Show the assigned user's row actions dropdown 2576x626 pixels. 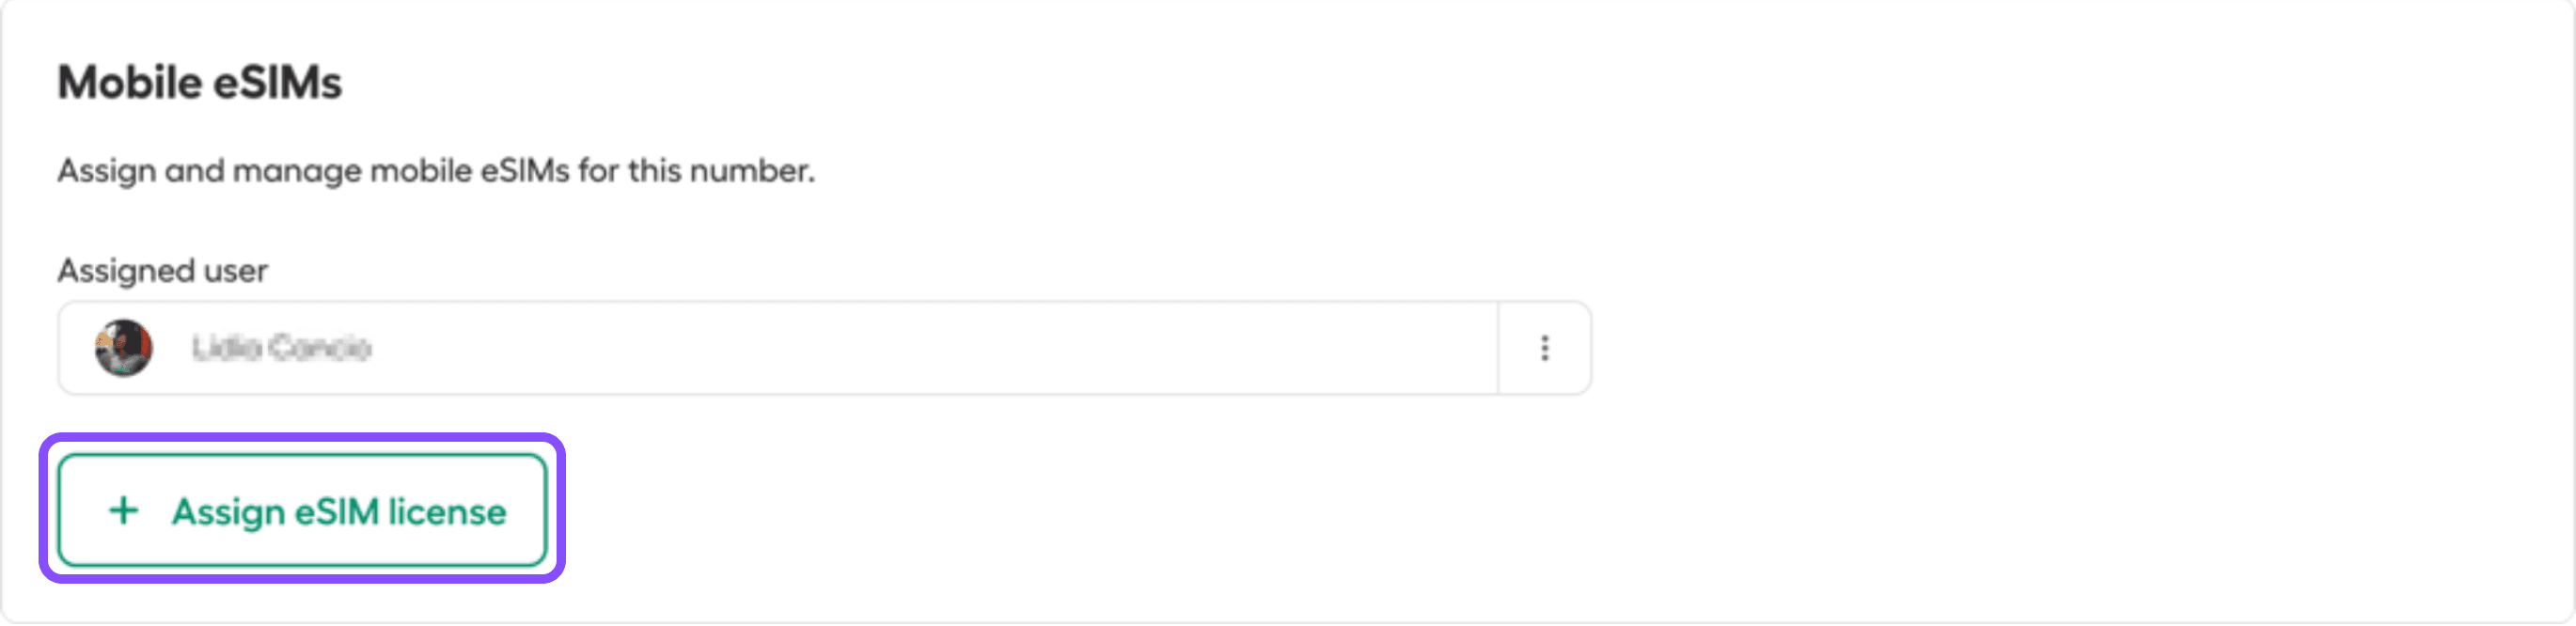(x=1544, y=348)
